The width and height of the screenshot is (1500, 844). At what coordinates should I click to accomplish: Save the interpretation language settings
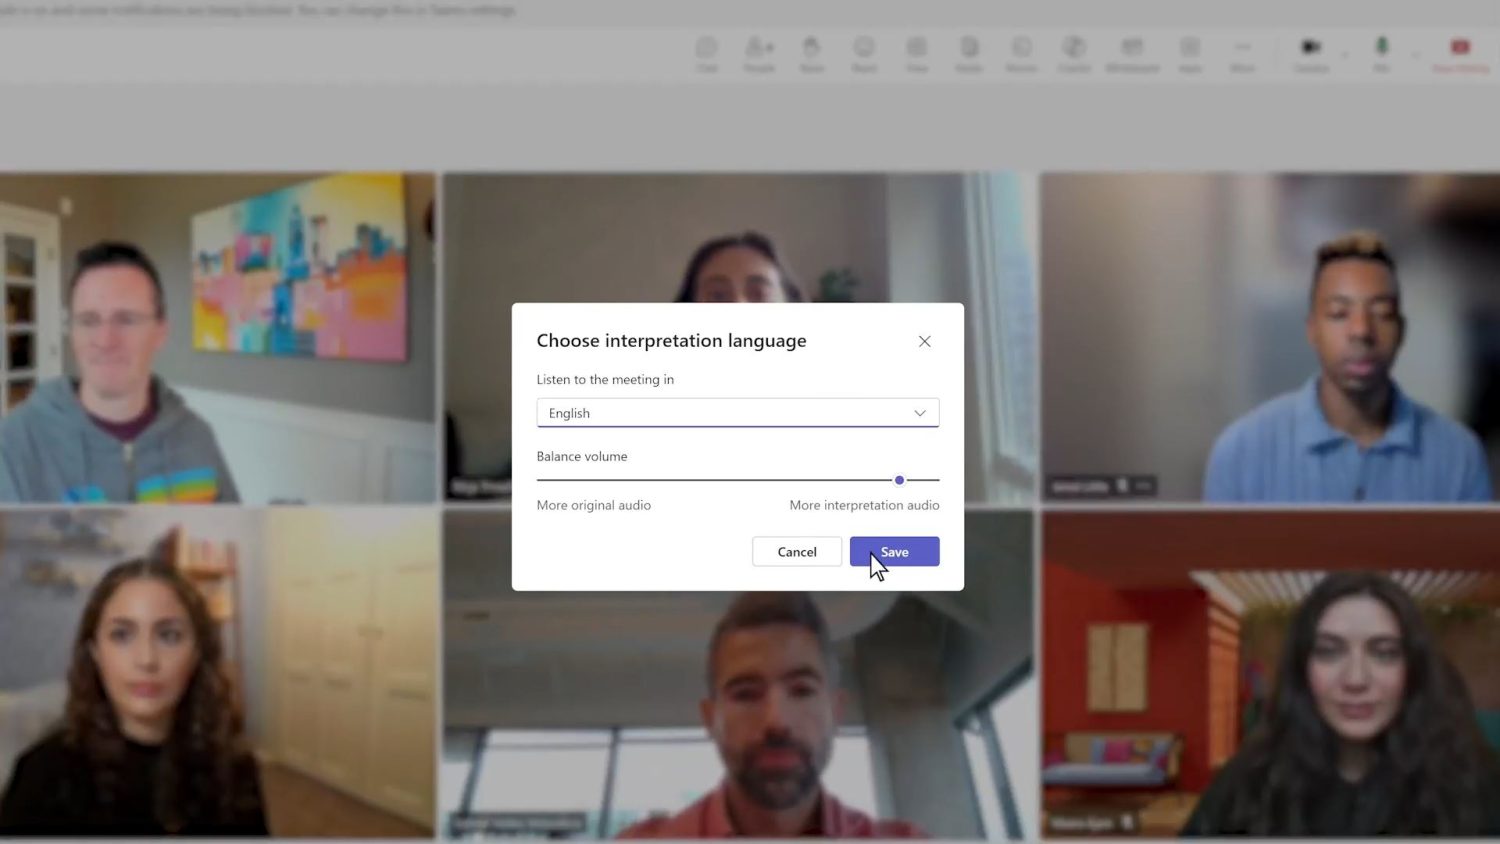(x=893, y=551)
